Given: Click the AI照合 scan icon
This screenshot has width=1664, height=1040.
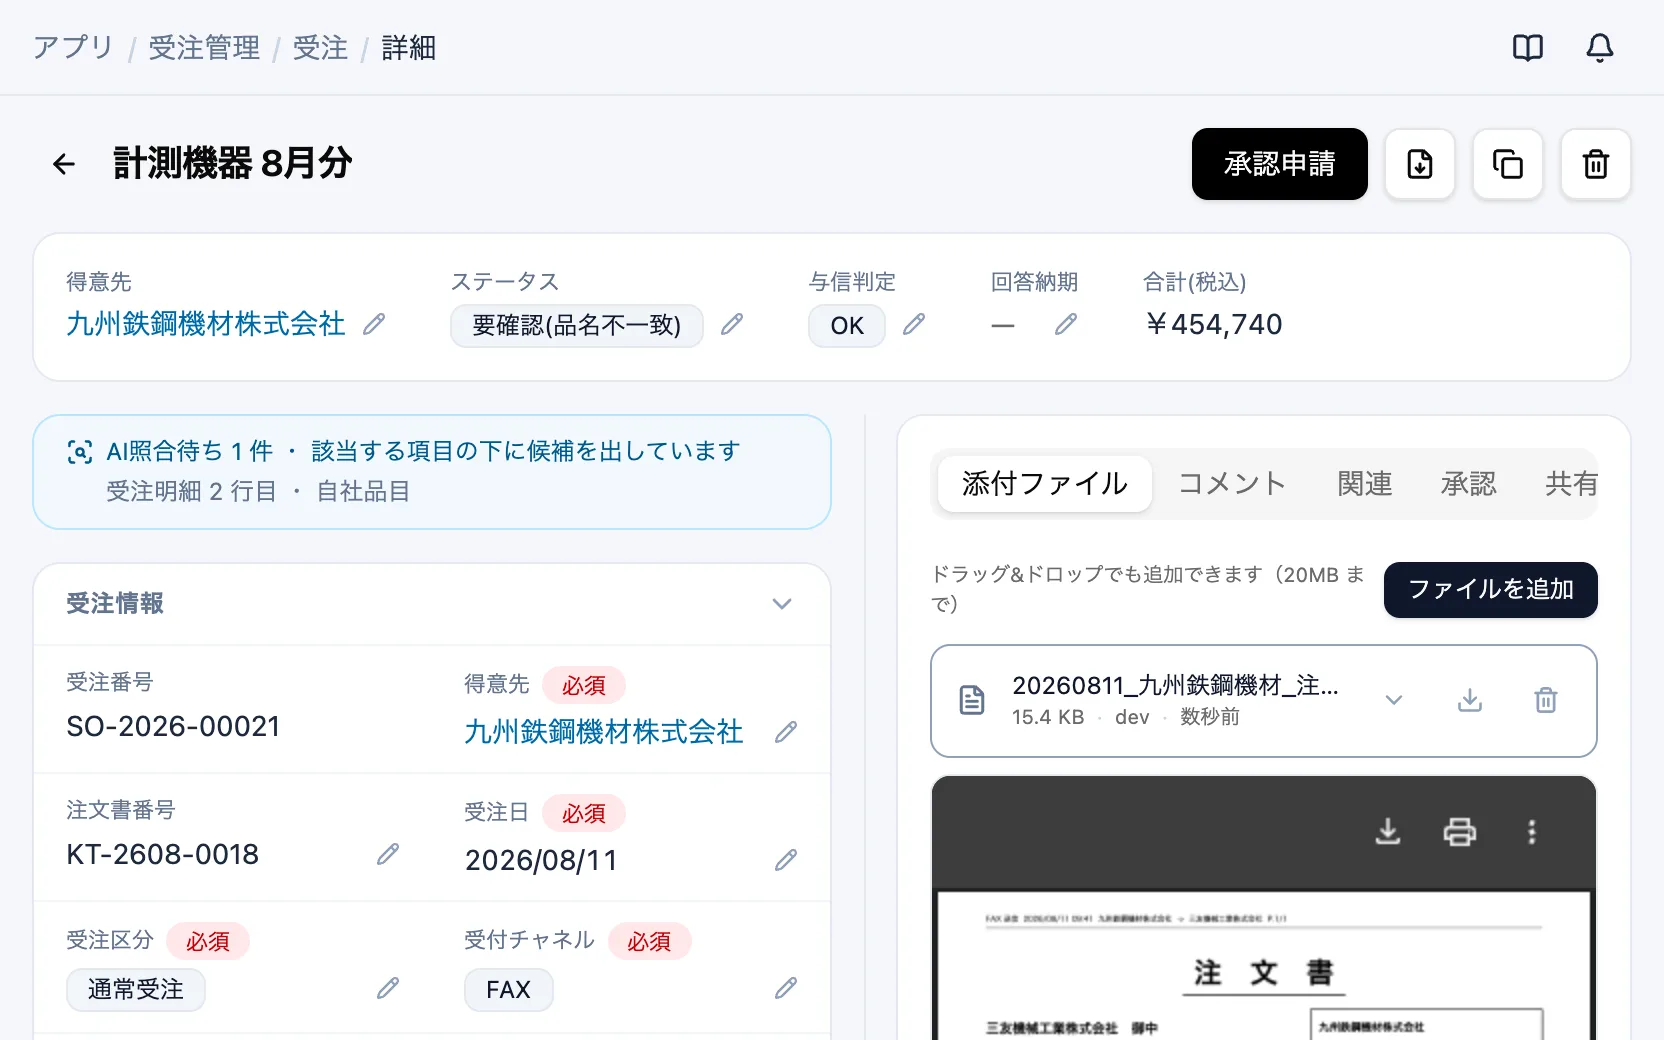Looking at the screenshot, I should click(80, 452).
